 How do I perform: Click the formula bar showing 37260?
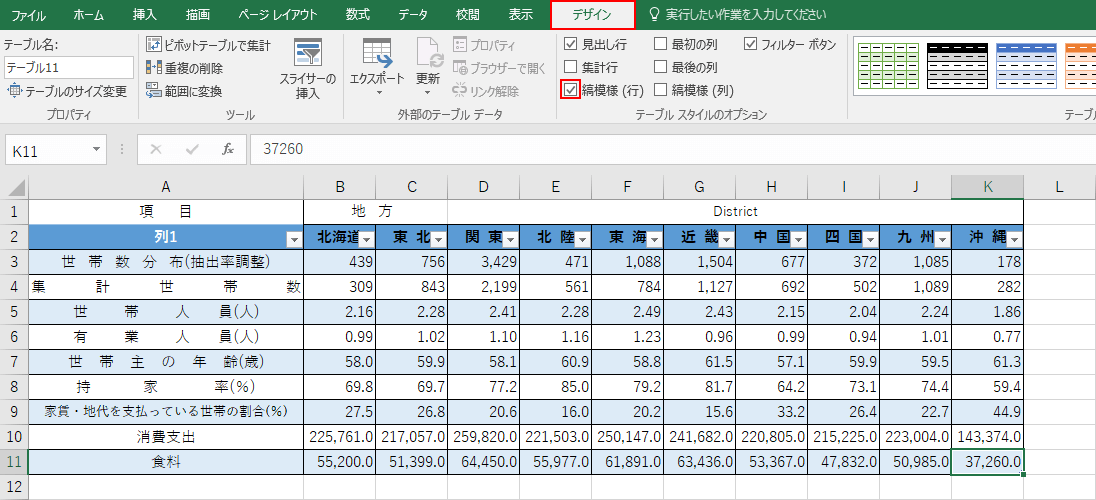pyautogui.click(x=671, y=149)
